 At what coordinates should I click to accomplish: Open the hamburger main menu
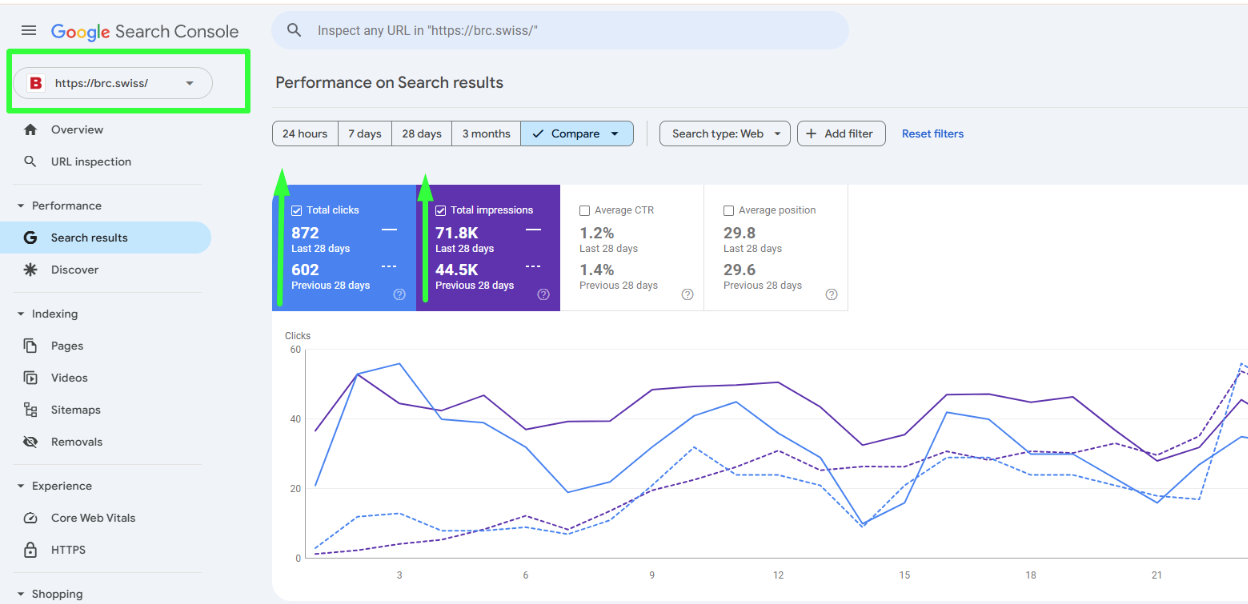(x=29, y=31)
